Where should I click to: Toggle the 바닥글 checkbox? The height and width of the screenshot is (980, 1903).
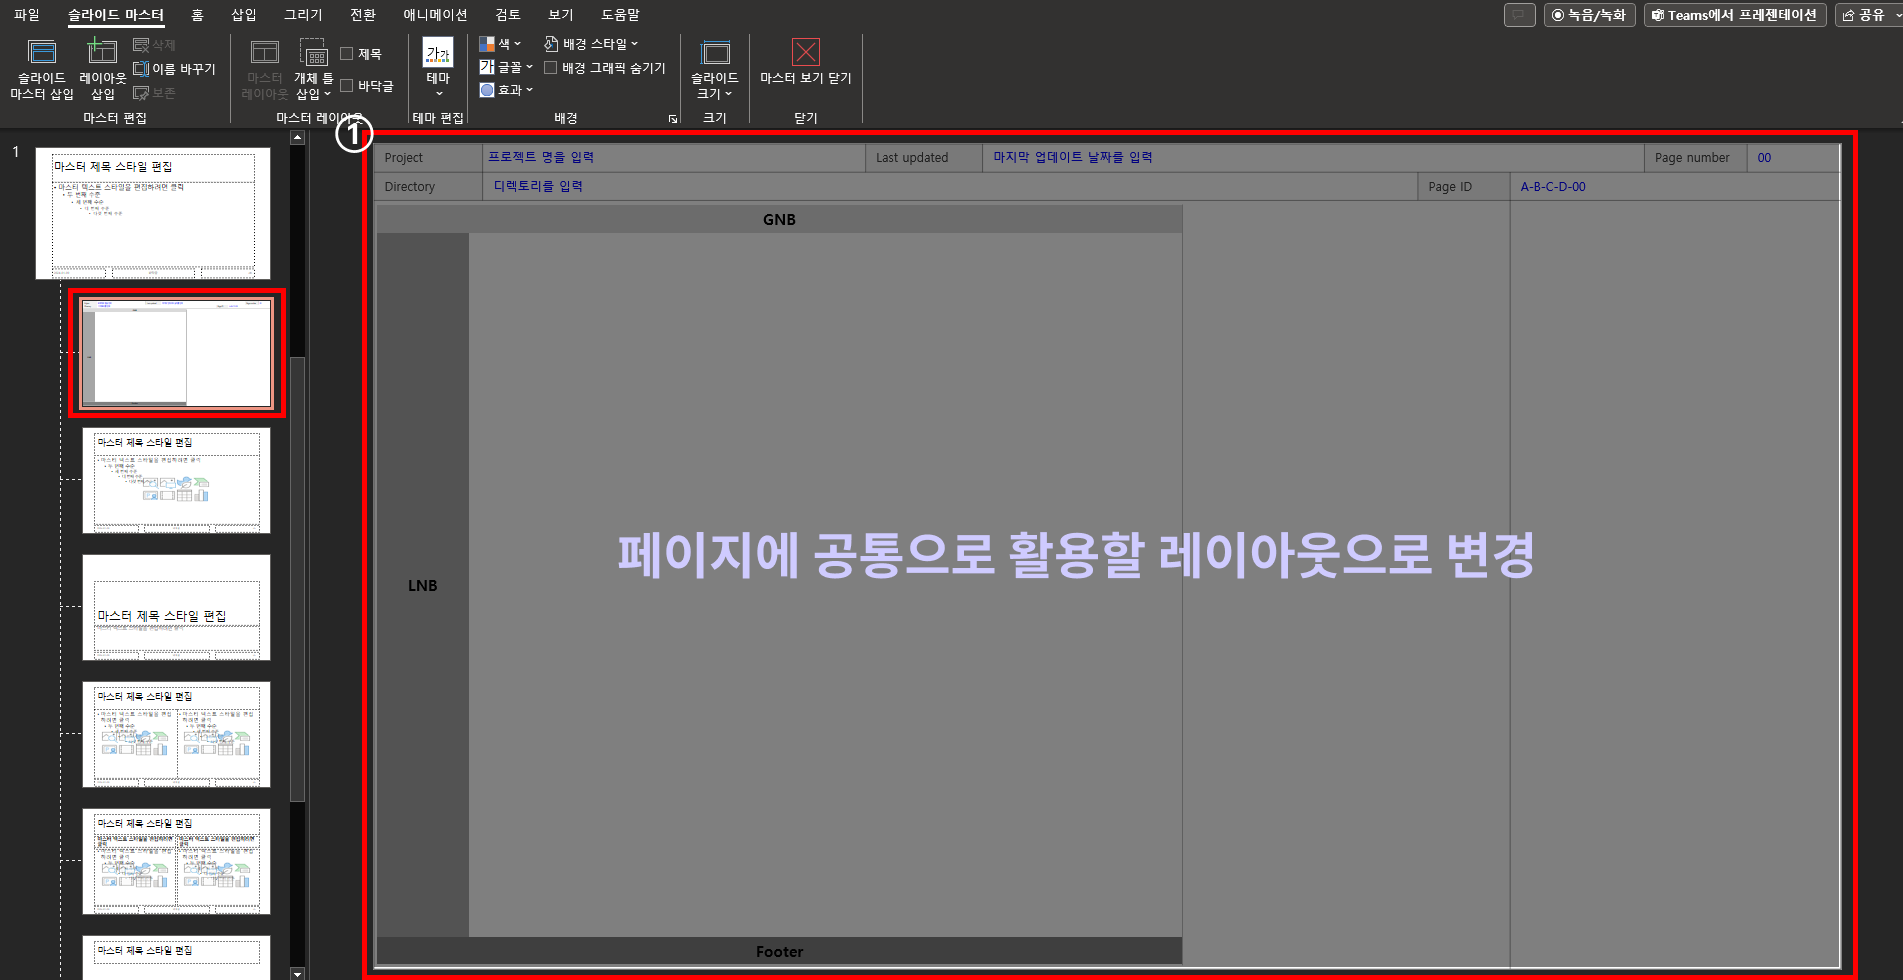(x=347, y=86)
